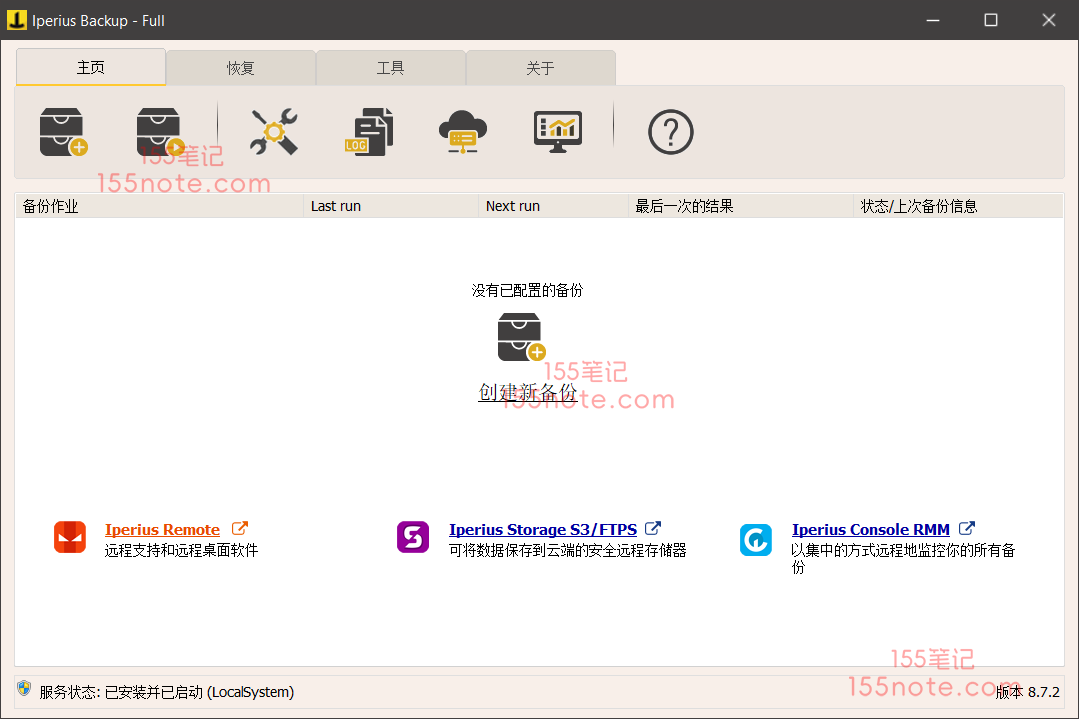Click the Next run column header
The image size is (1079, 719).
coord(553,206)
